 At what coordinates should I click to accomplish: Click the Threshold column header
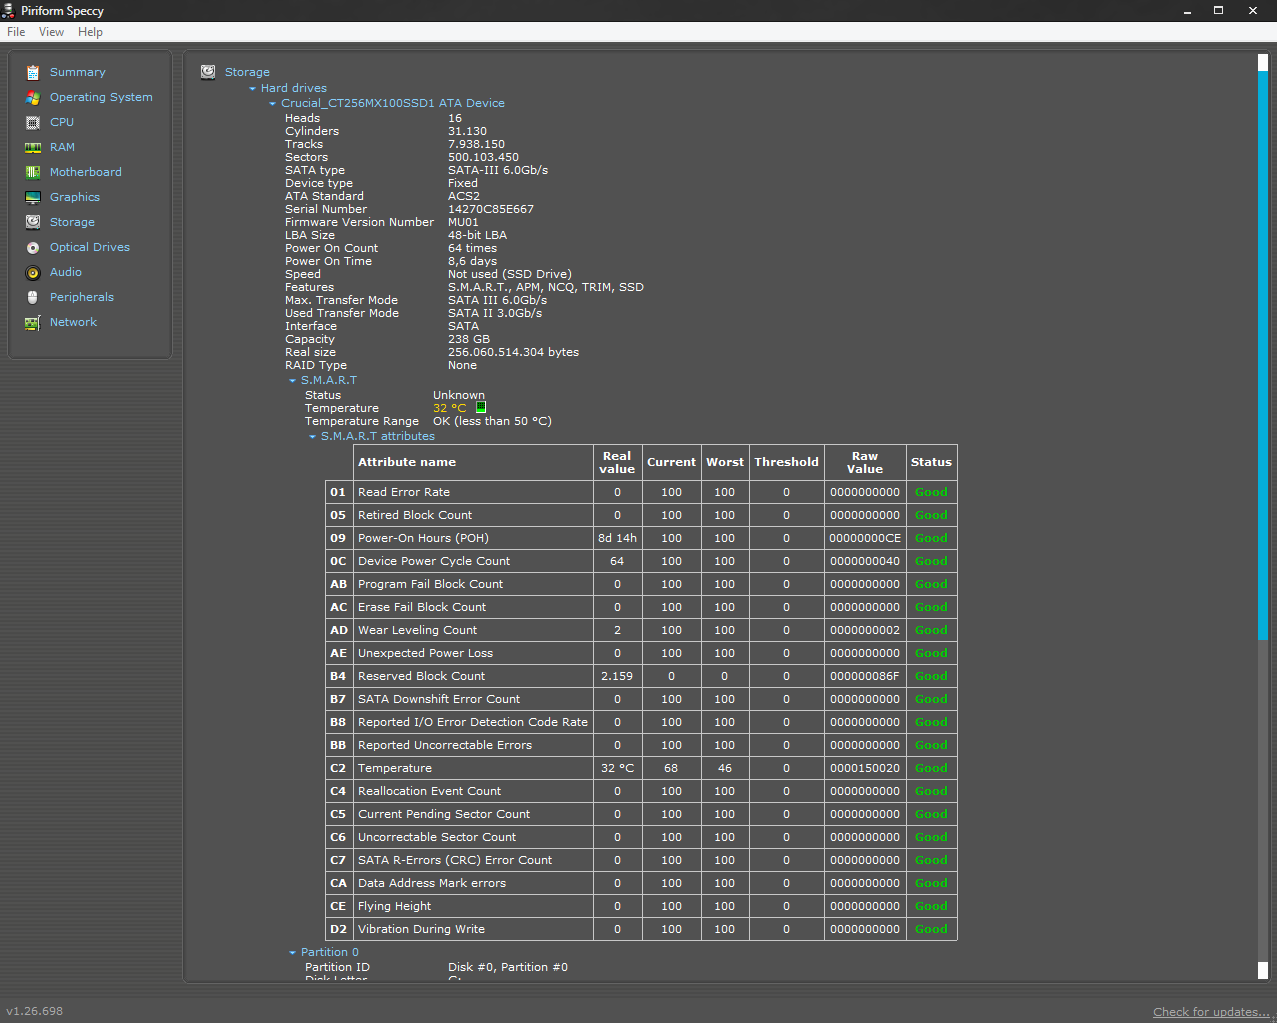click(786, 462)
